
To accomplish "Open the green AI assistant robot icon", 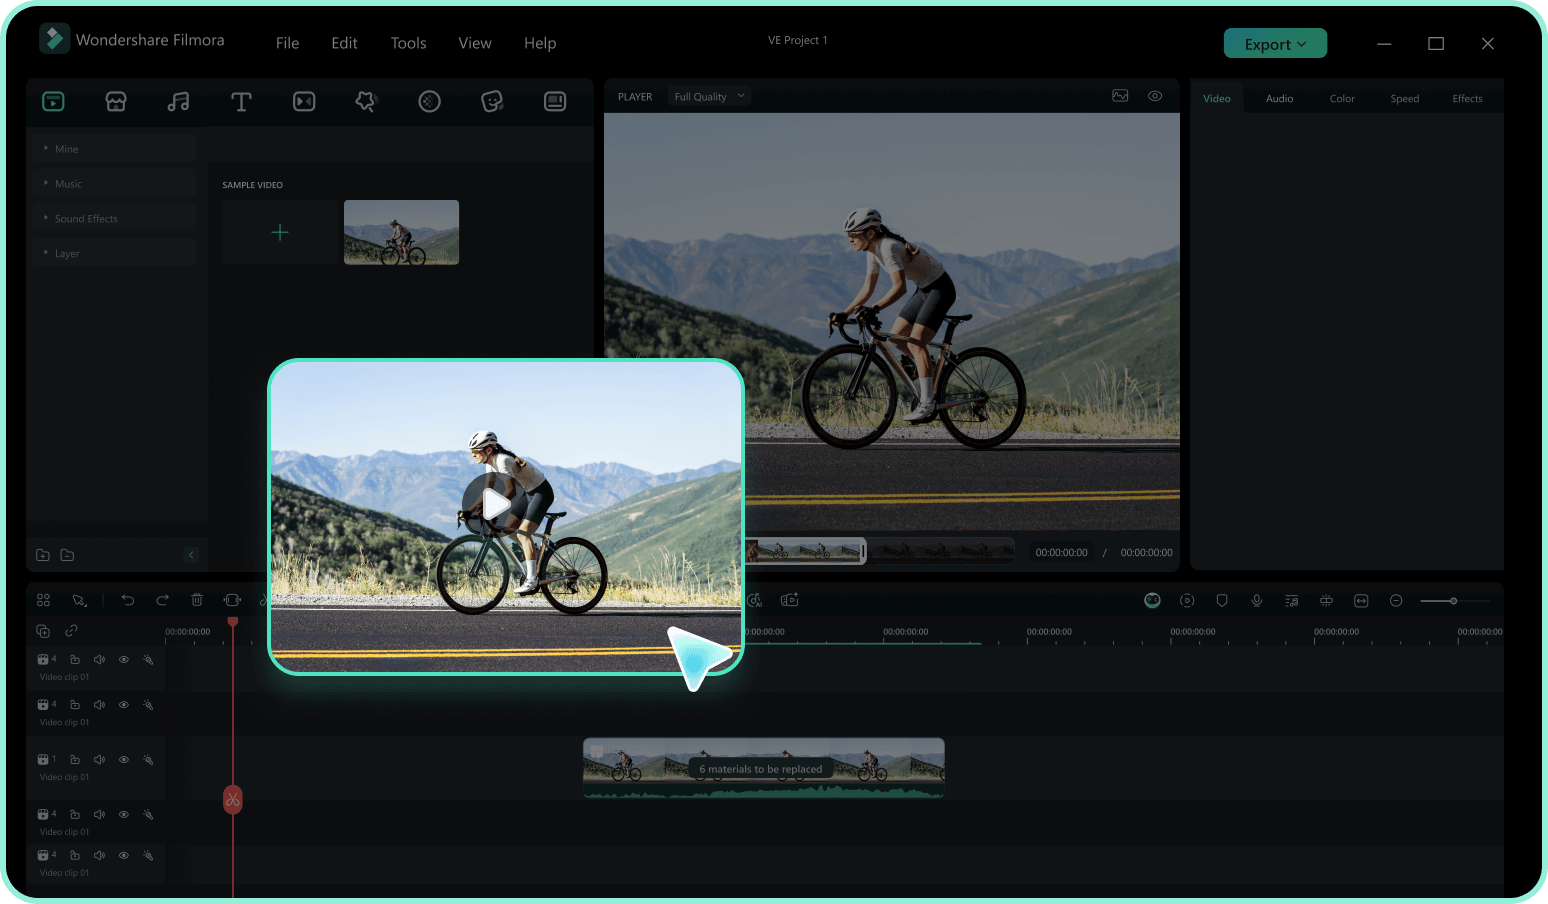I will [1152, 600].
